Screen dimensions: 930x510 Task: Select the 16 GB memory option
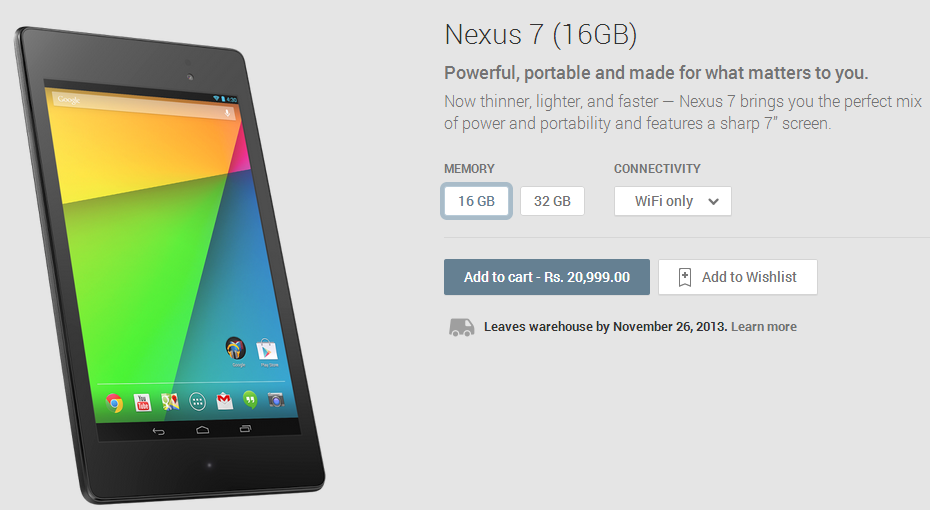[476, 201]
